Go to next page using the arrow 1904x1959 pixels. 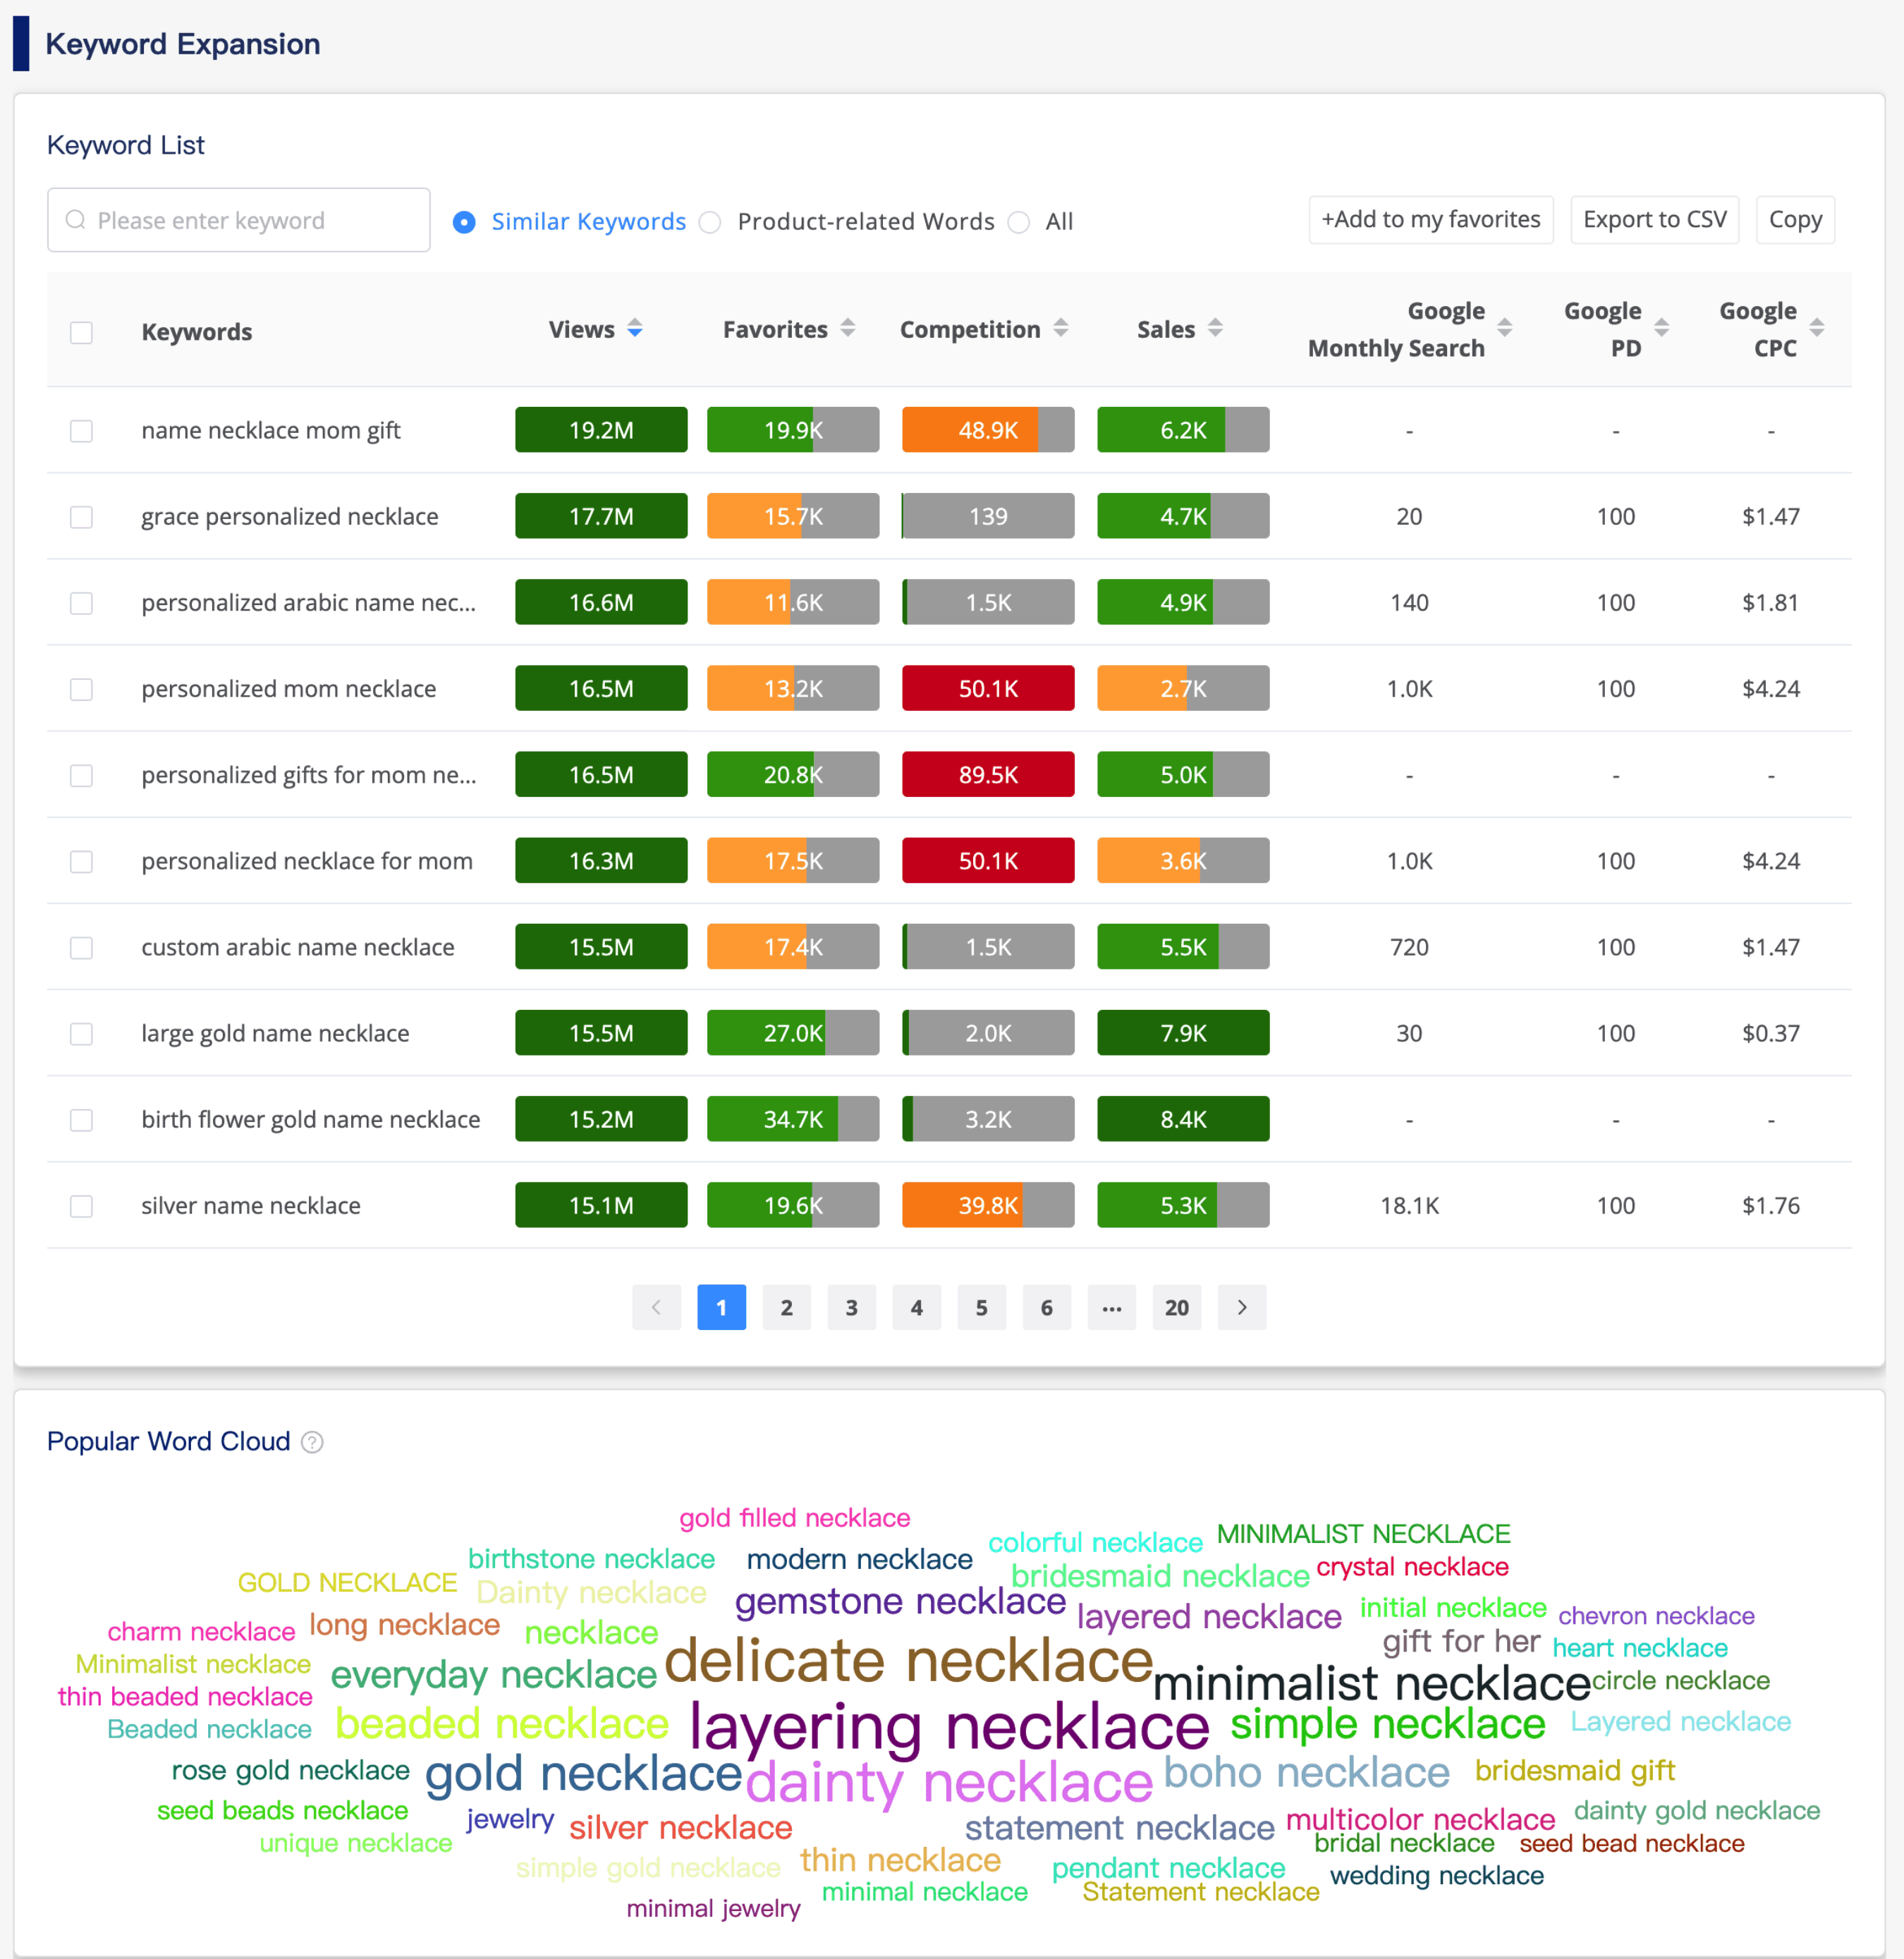click(x=1242, y=1307)
